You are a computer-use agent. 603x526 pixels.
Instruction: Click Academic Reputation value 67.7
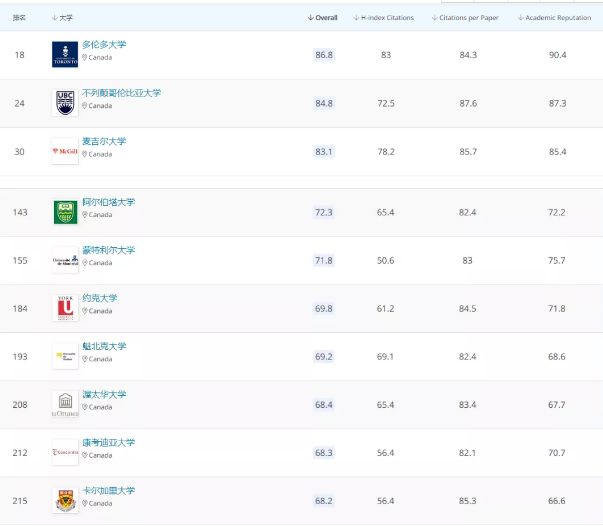[x=557, y=405]
